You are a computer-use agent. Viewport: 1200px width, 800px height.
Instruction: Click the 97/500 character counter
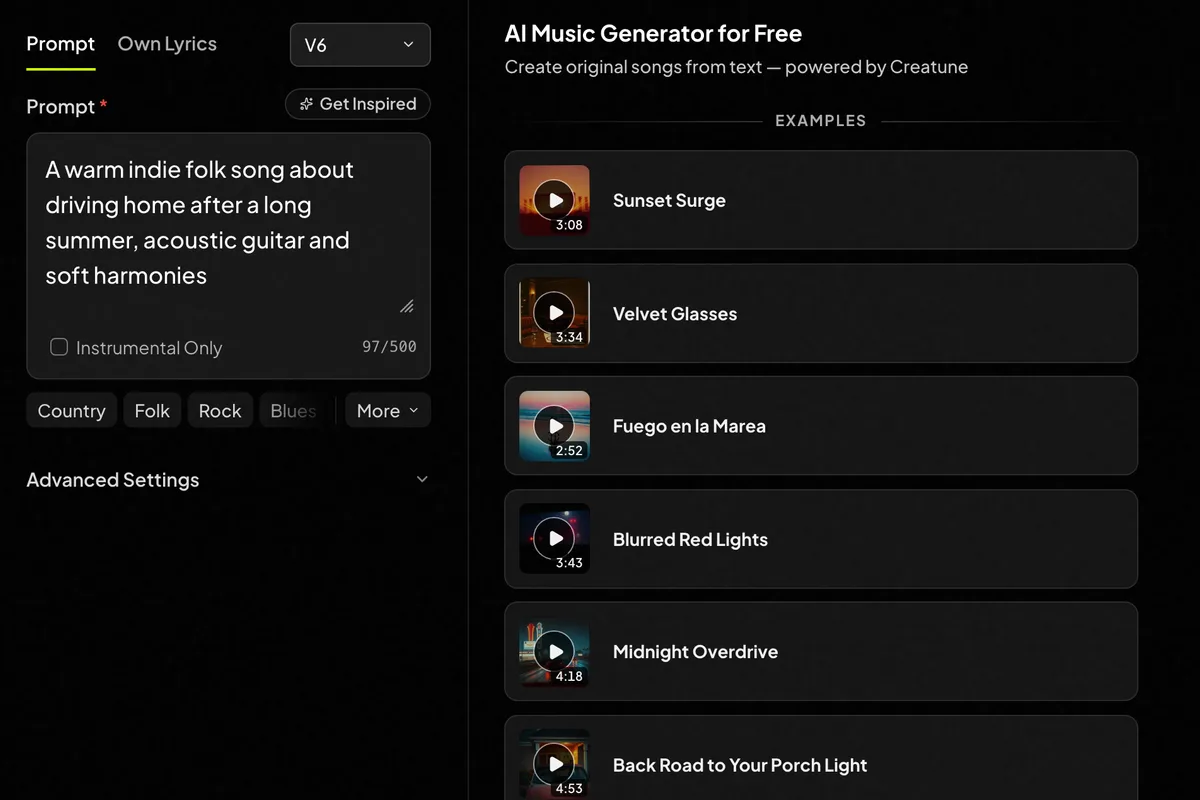point(389,347)
